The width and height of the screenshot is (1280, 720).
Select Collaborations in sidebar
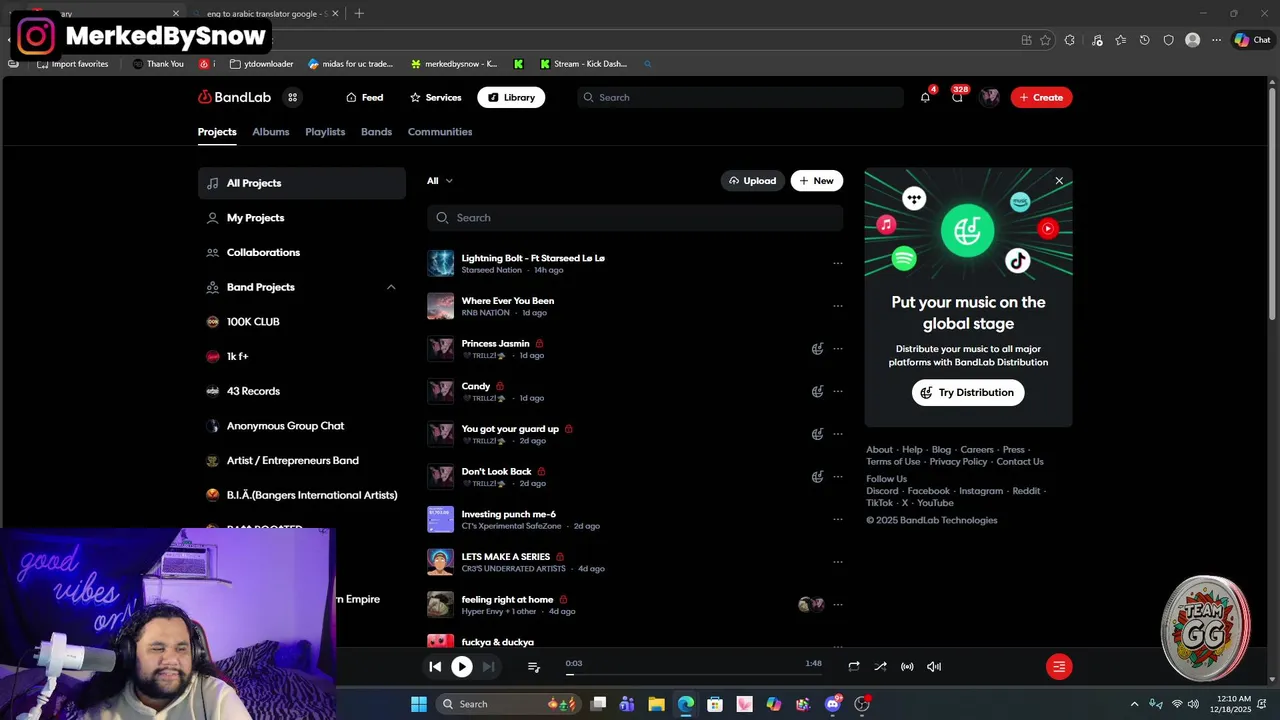[x=301, y=252]
